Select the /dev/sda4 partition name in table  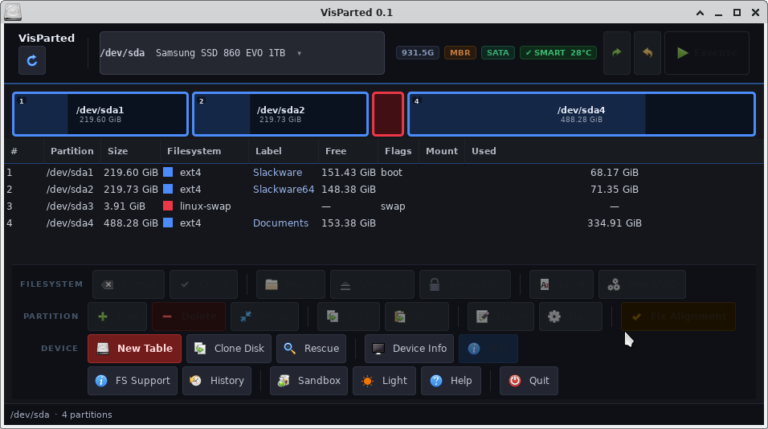tap(70, 223)
